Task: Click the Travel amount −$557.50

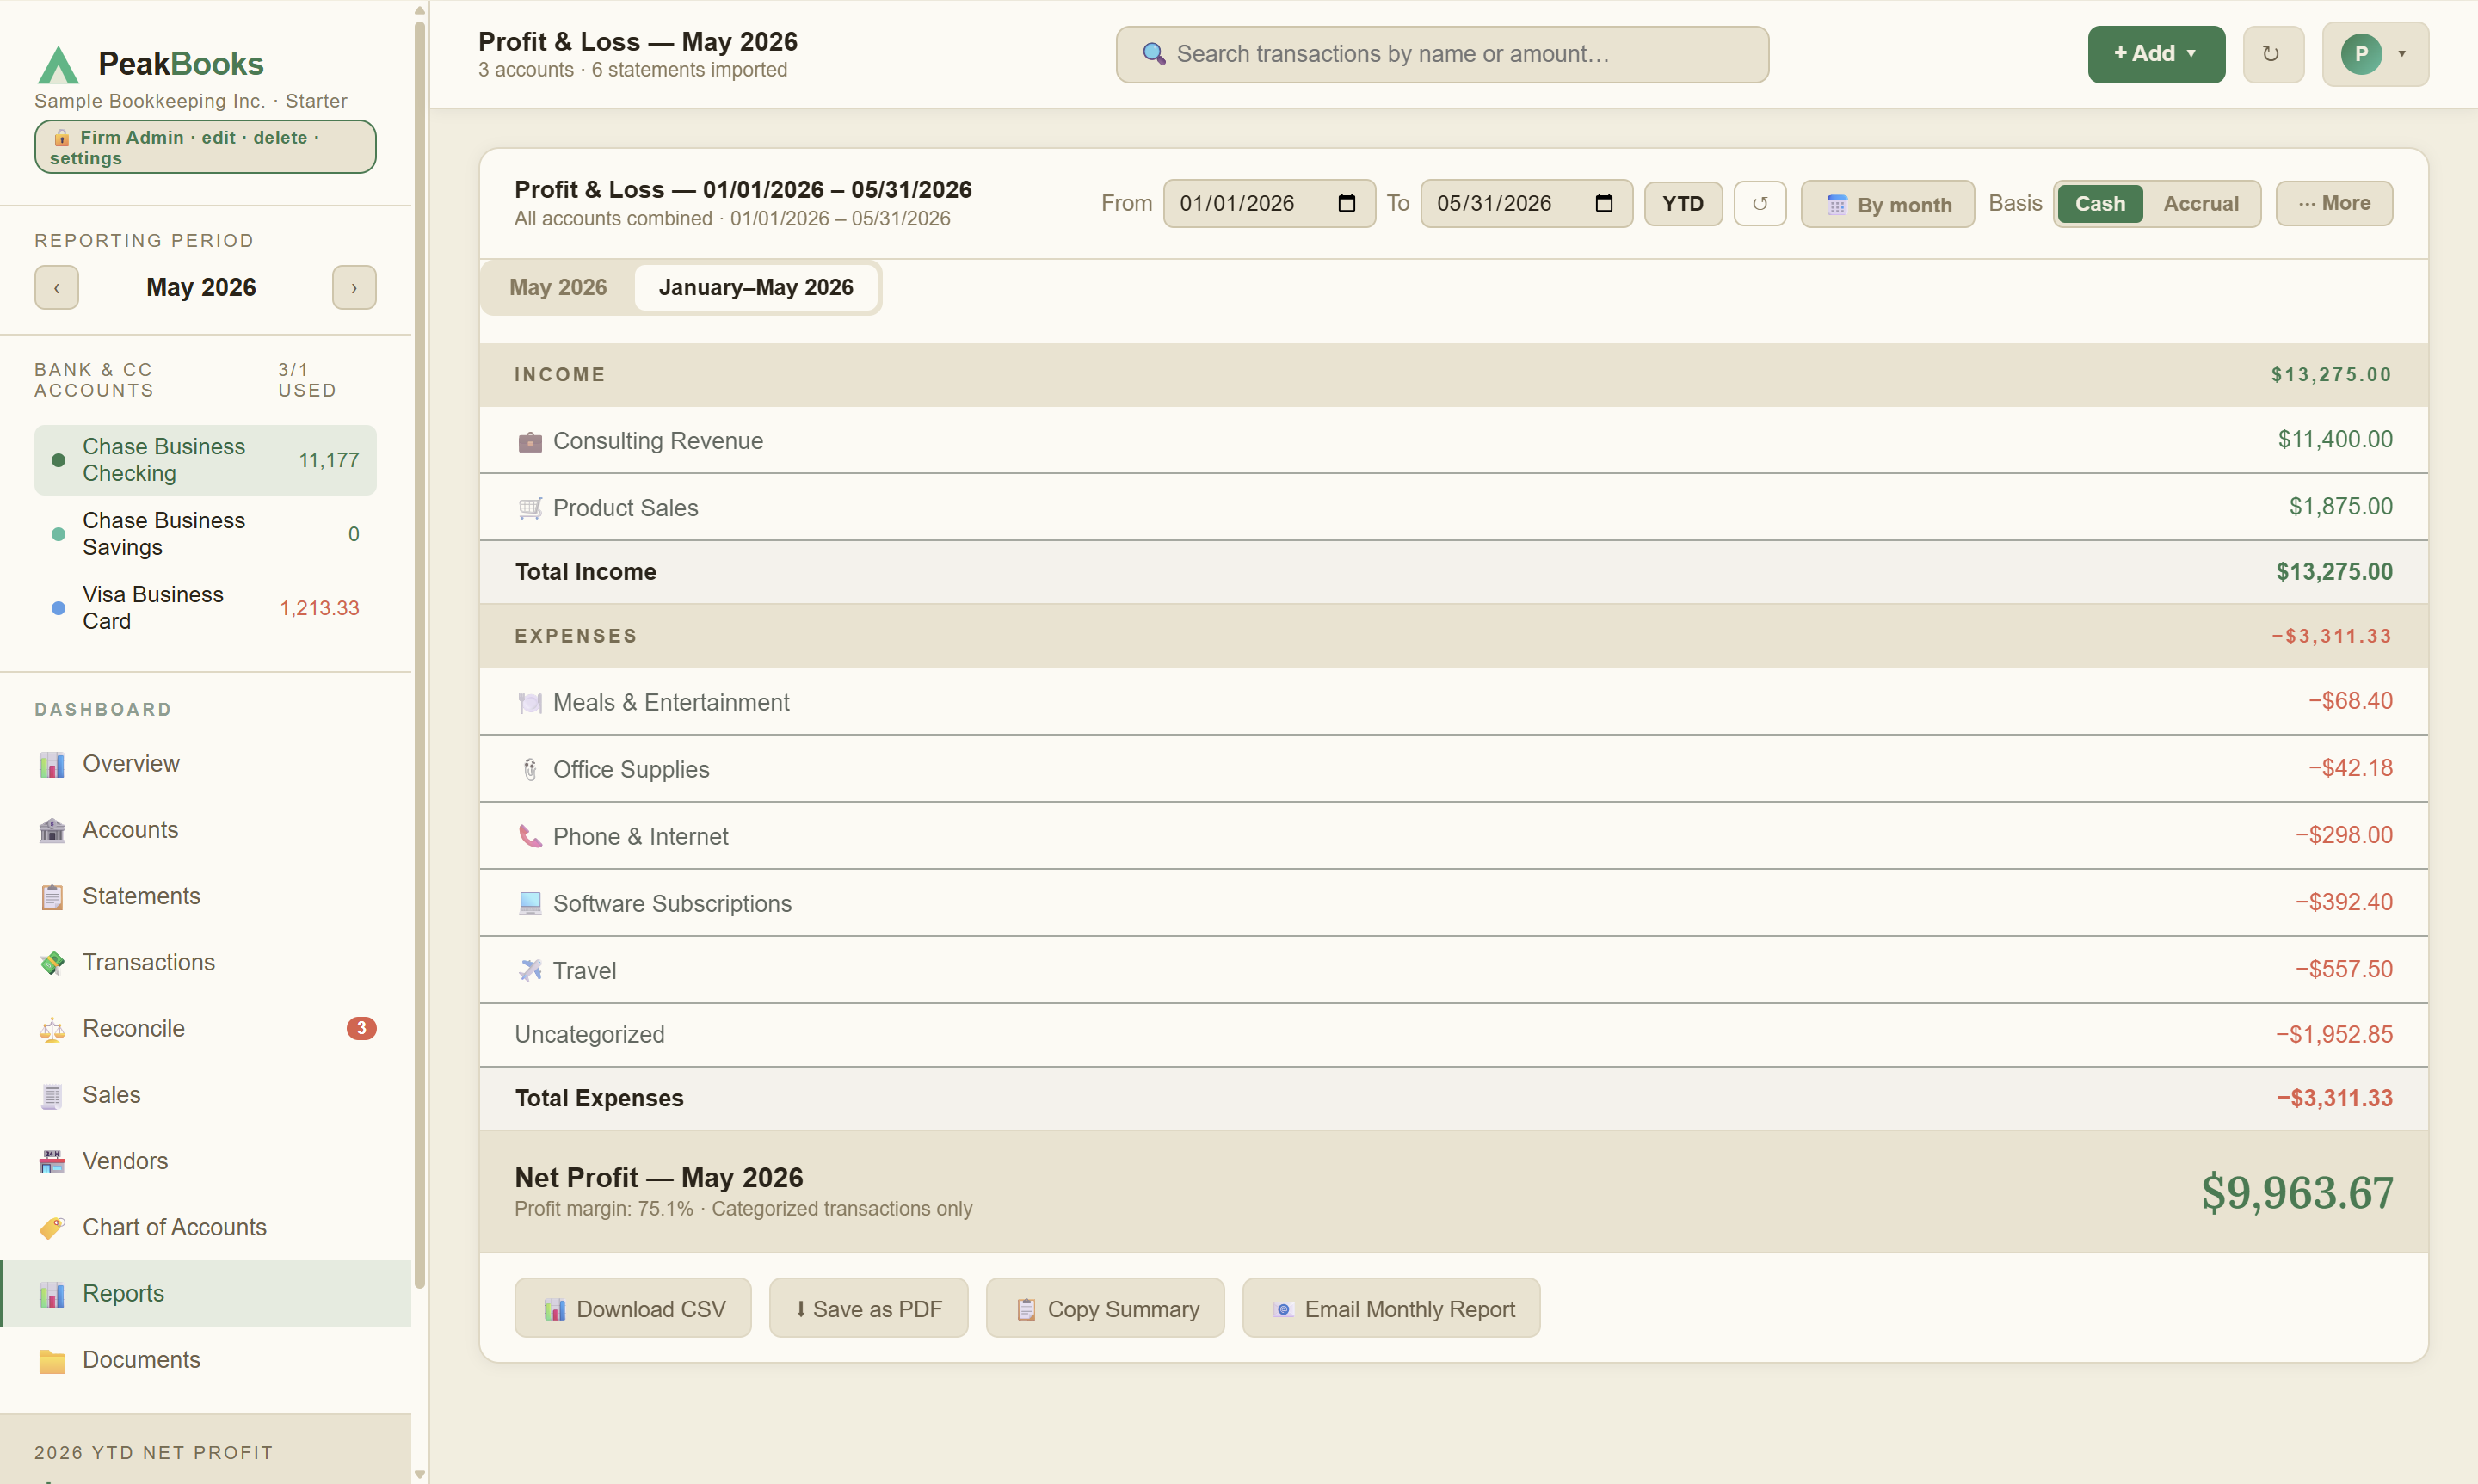Action: tap(2343, 970)
